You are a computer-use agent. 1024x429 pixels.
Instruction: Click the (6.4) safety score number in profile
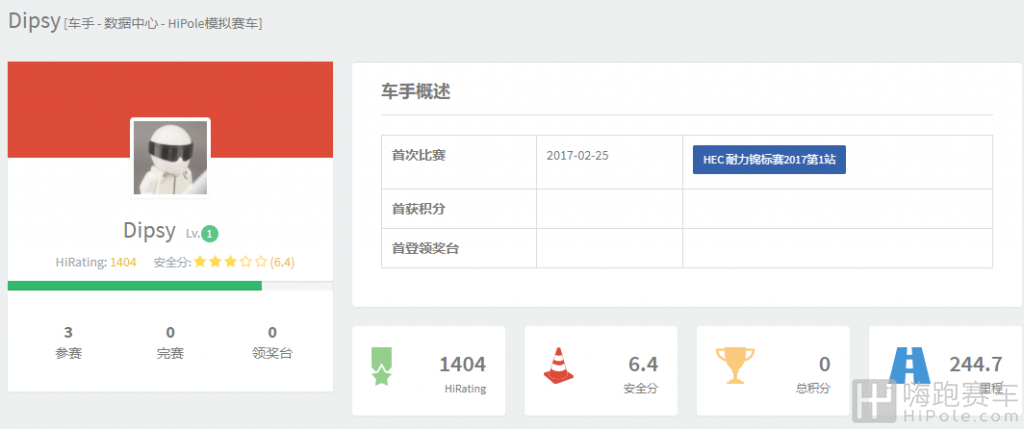pos(283,262)
